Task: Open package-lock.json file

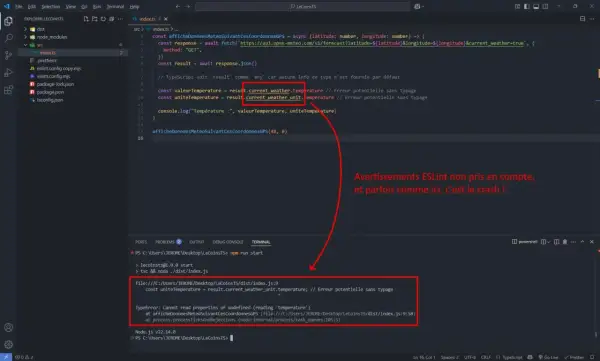Action: 55,84
